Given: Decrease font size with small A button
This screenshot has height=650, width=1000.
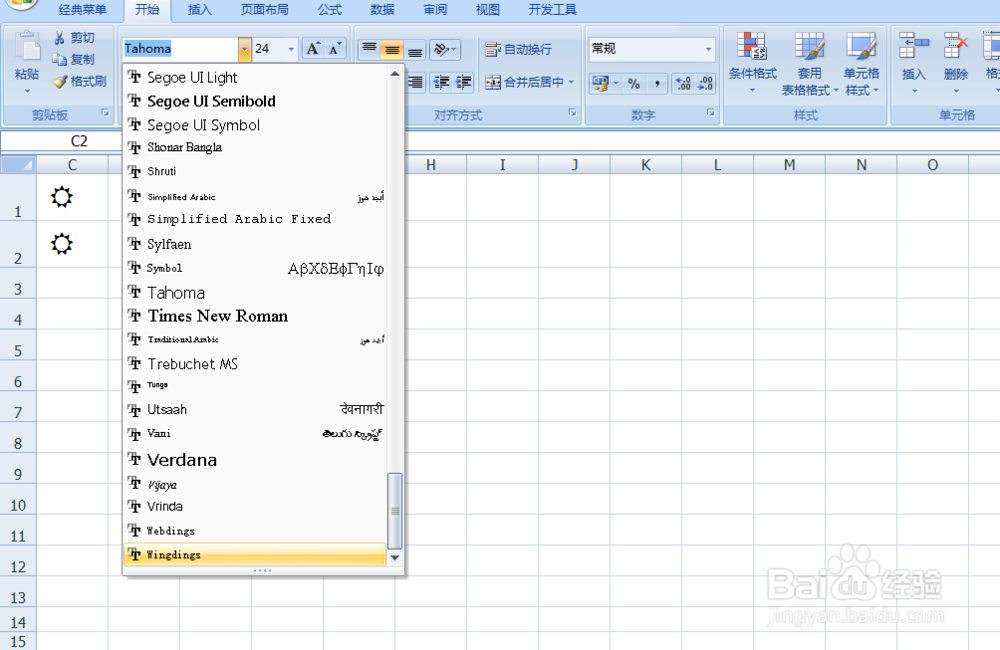Looking at the screenshot, I should [x=335, y=48].
